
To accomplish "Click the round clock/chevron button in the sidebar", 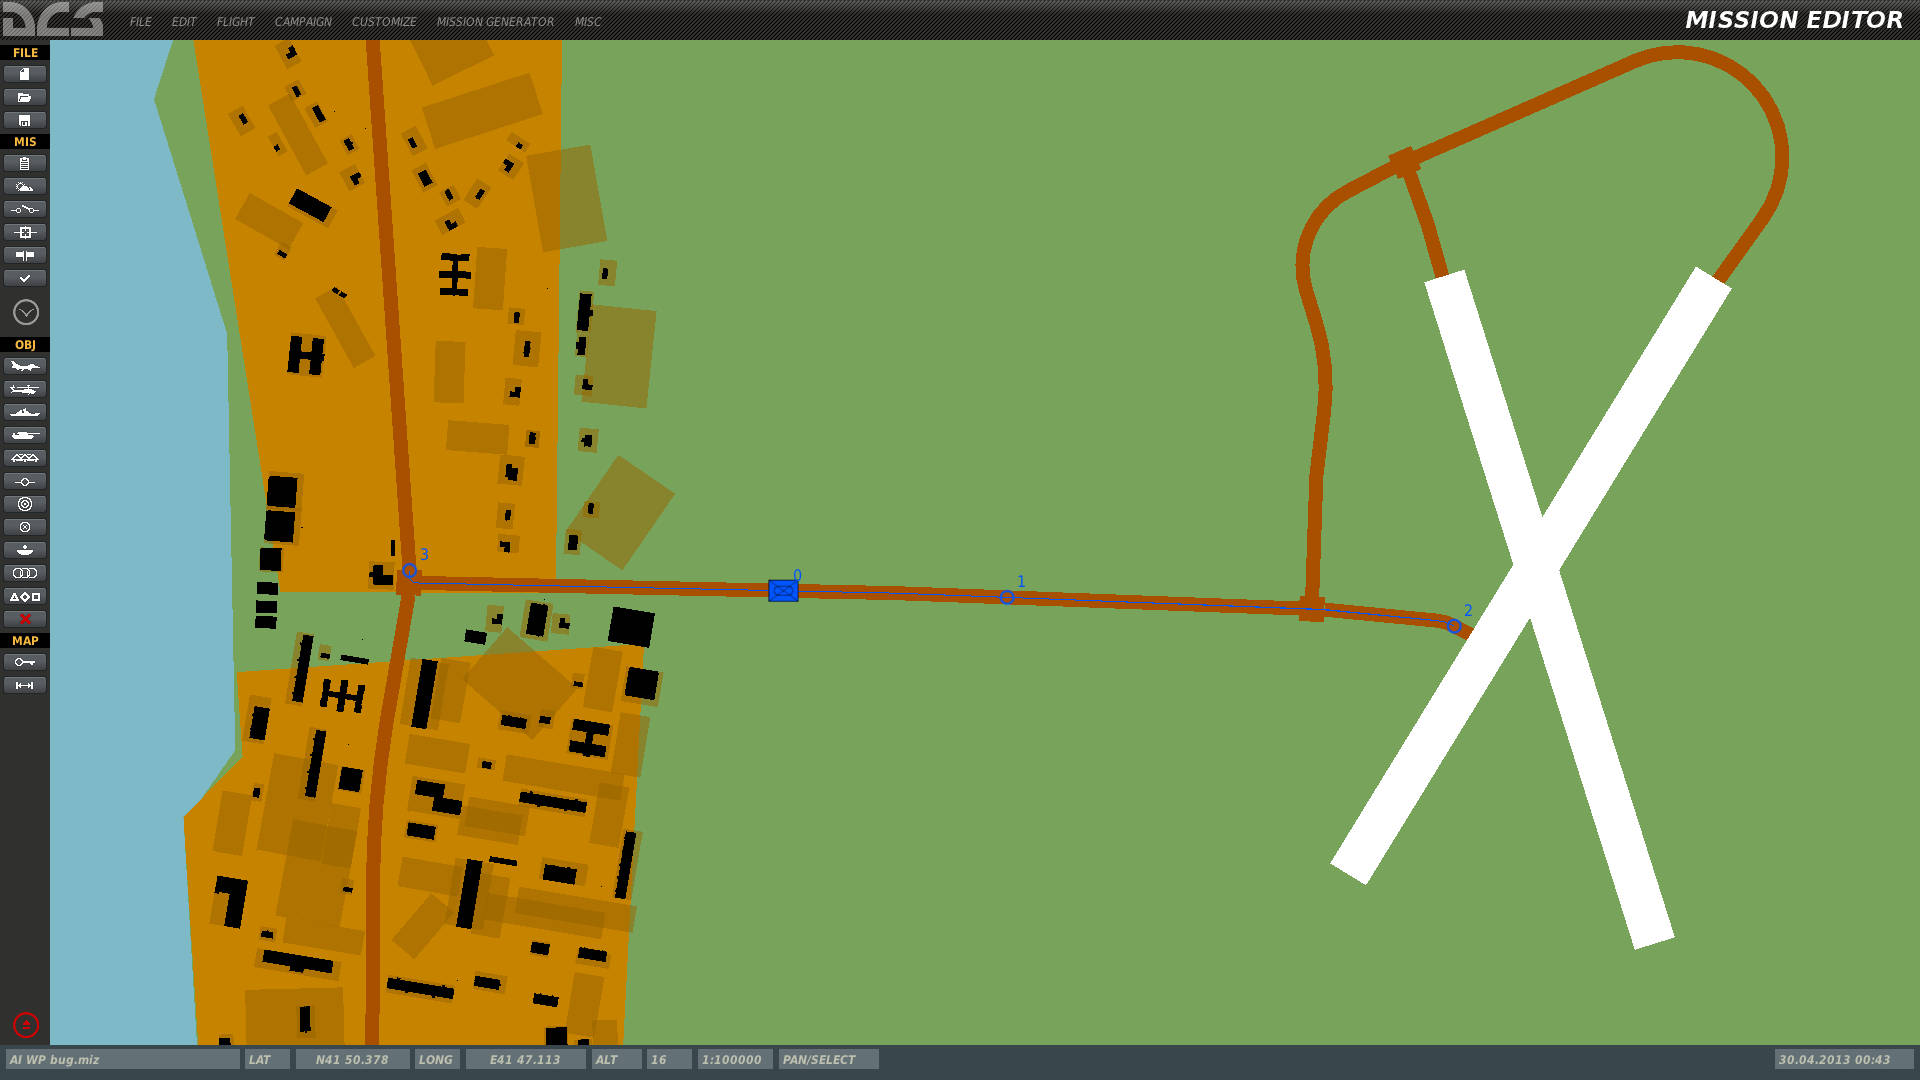I will pyautogui.click(x=26, y=313).
